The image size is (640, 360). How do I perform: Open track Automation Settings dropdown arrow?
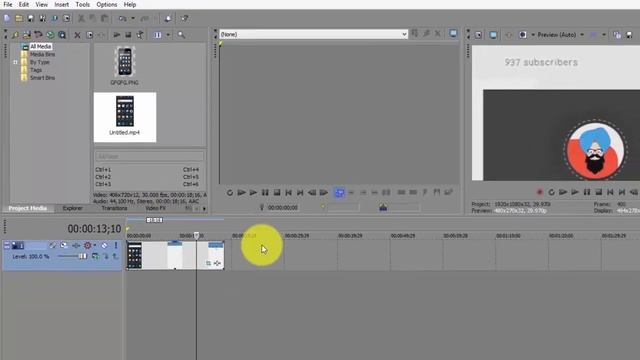95,245
